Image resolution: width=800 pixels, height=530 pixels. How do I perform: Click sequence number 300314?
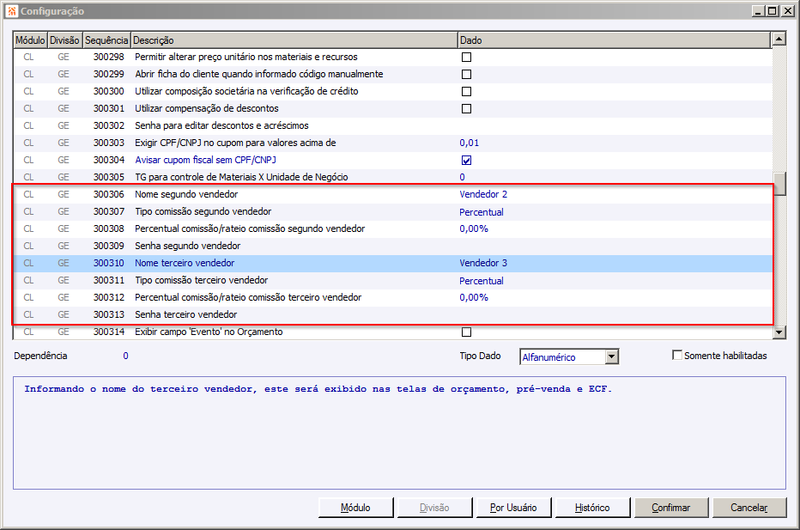[109, 332]
